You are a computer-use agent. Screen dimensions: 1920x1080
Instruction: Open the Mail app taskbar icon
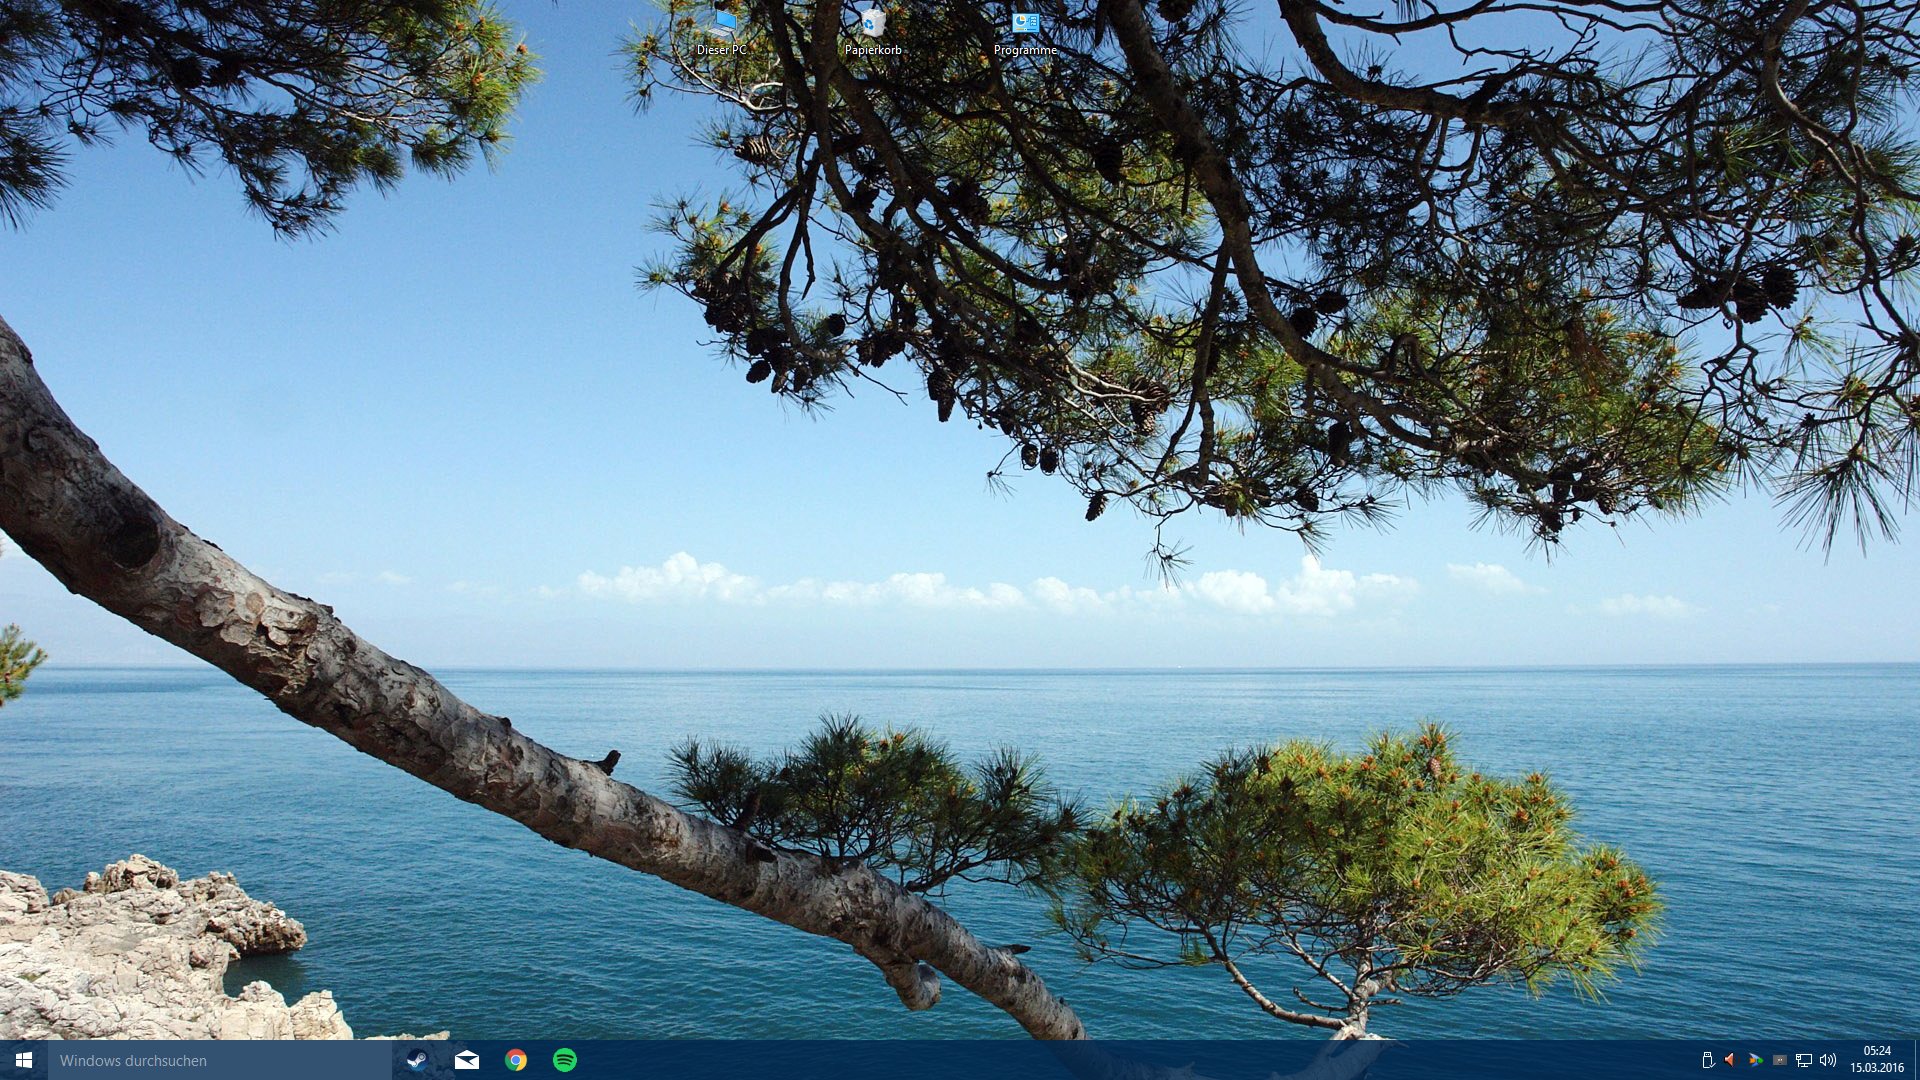(x=466, y=1060)
